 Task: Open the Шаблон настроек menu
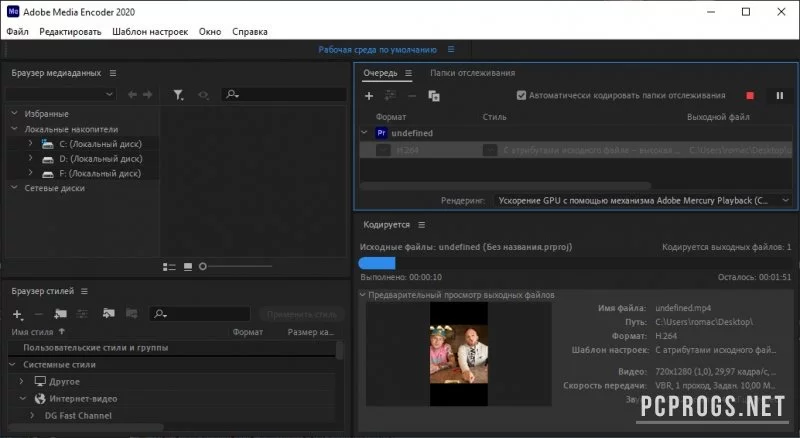(x=150, y=32)
